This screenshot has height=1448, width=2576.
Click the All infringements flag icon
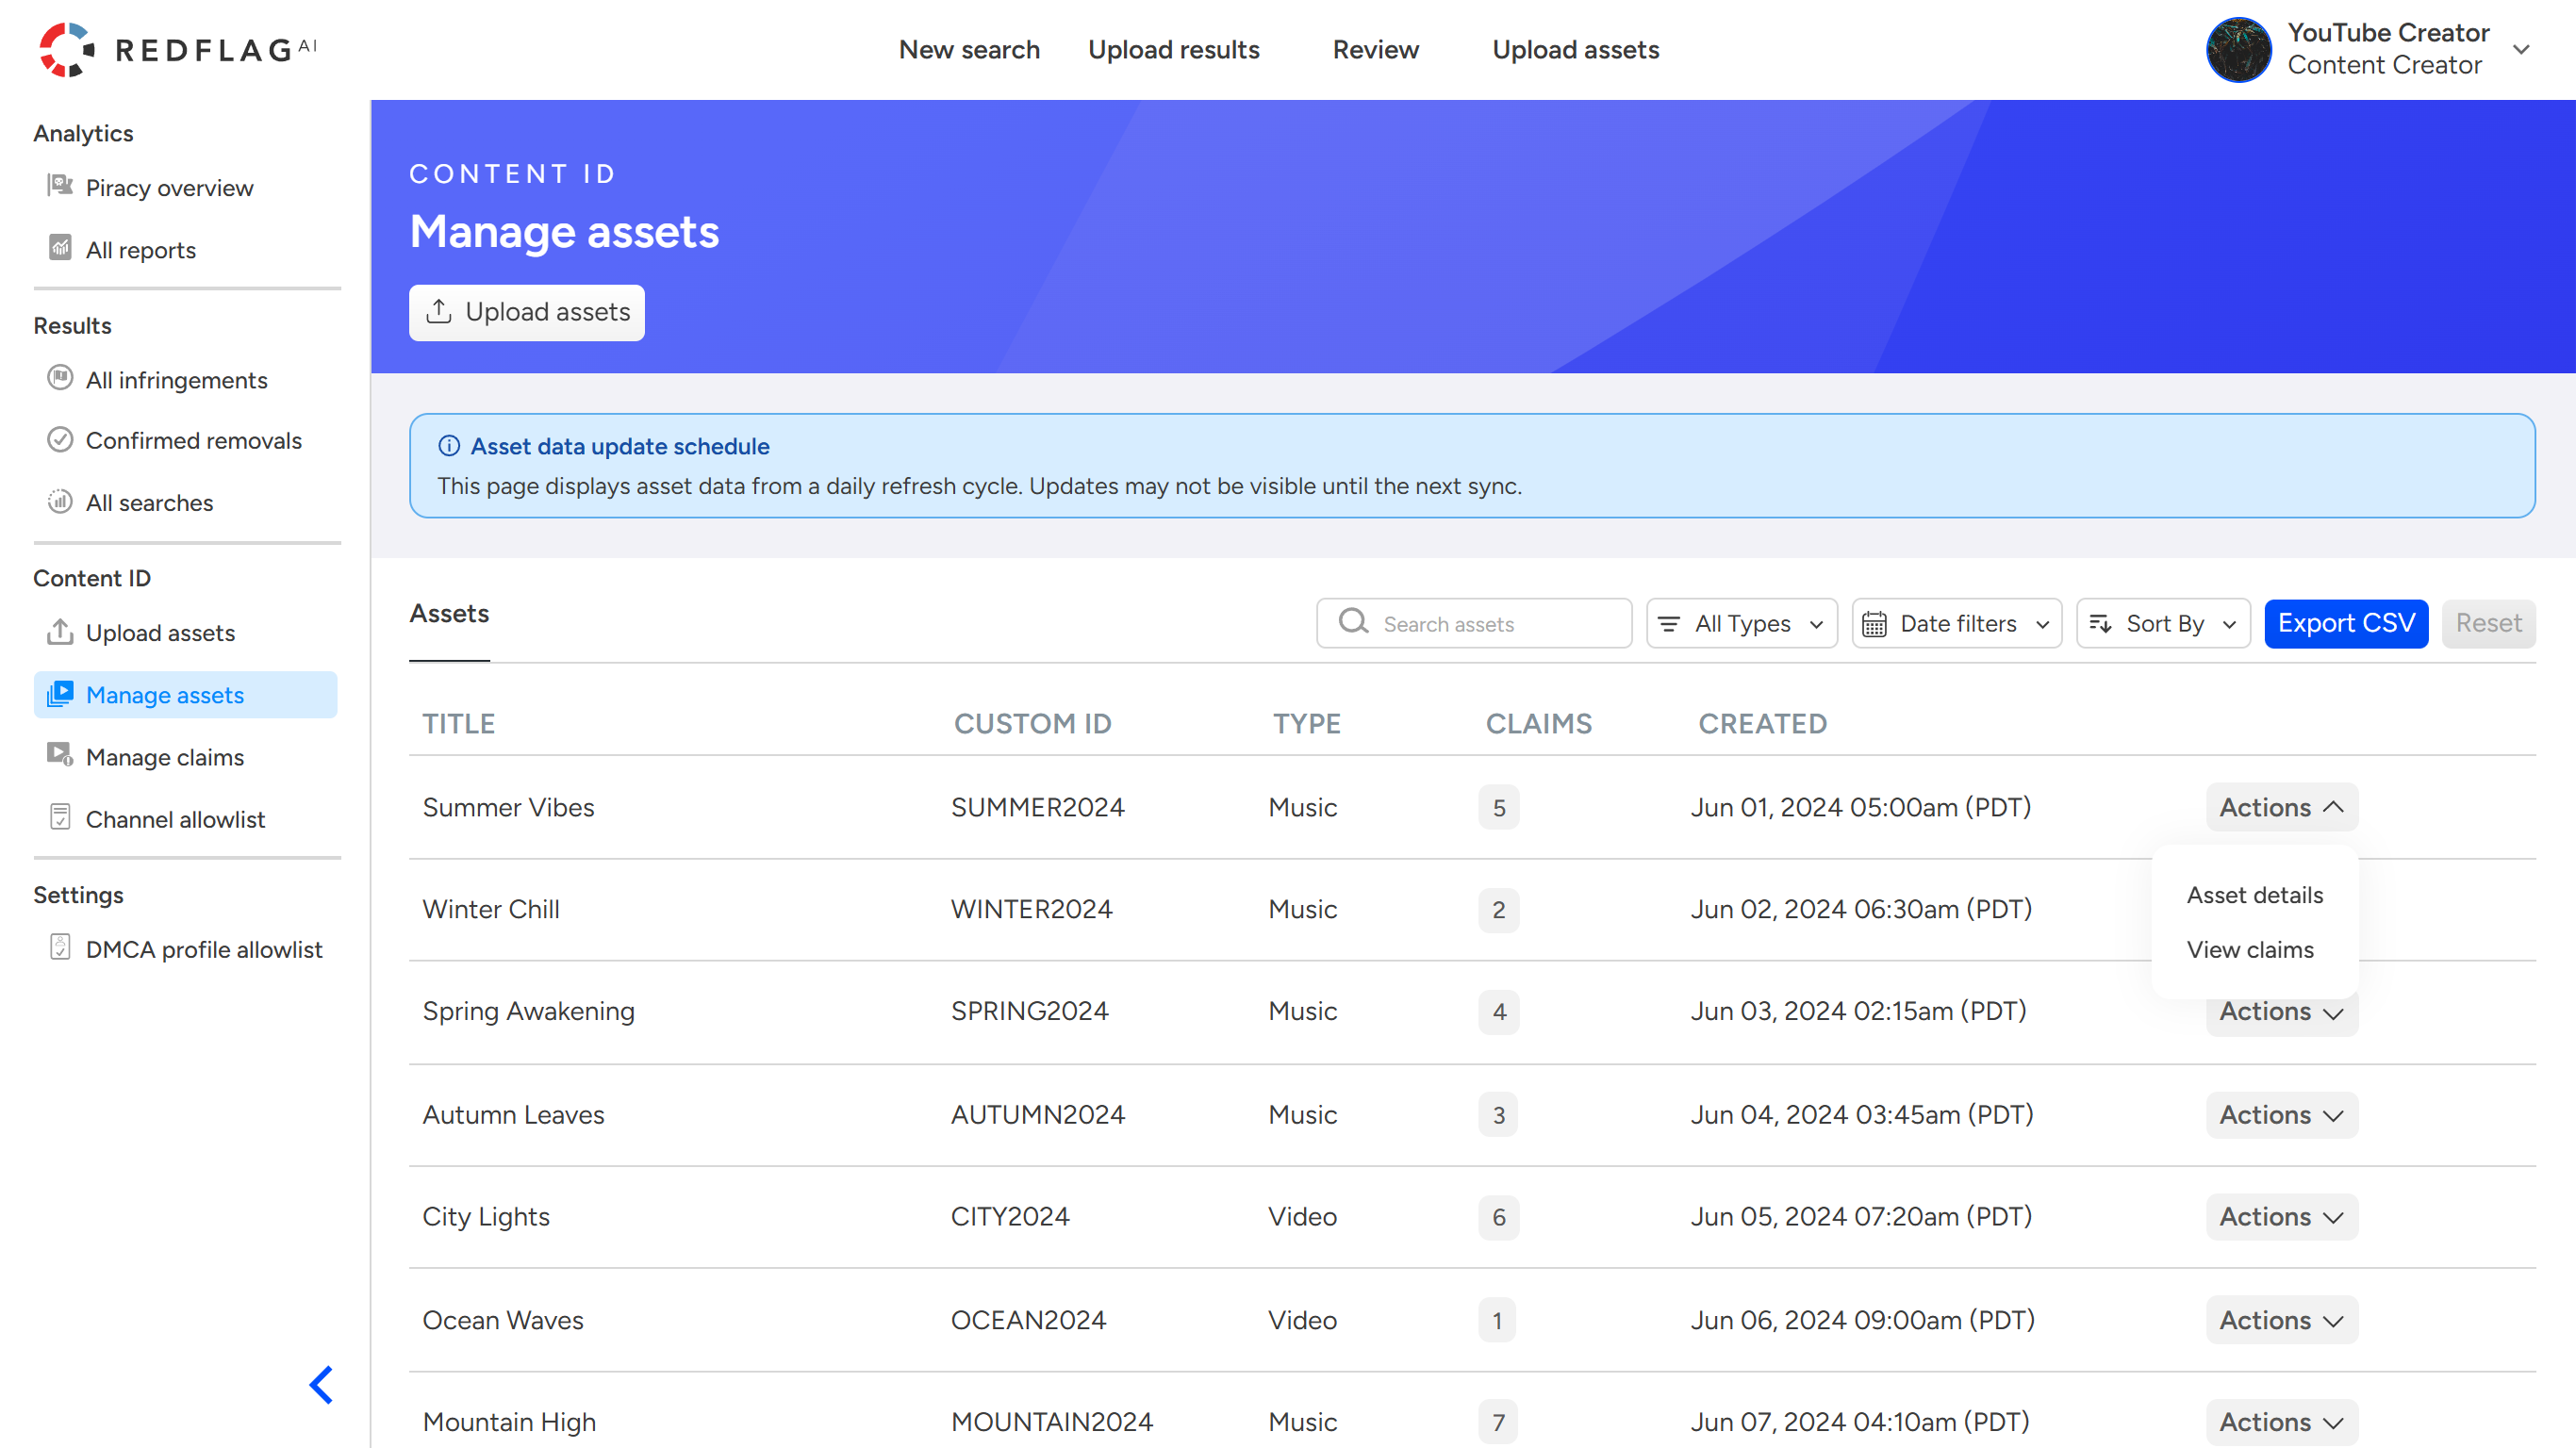(60, 379)
